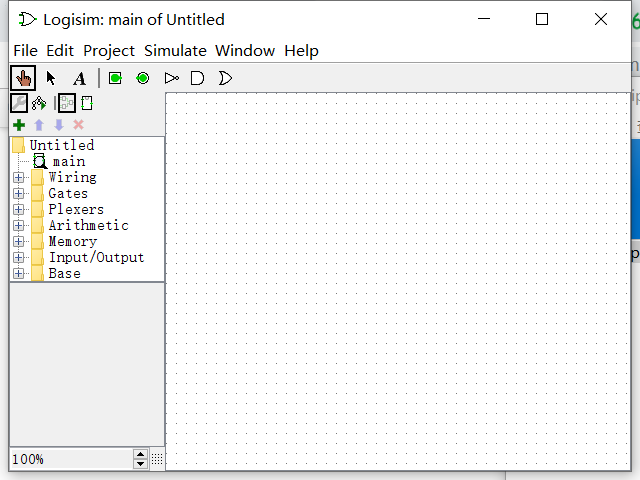Select the Arithmetic folder label
The height and width of the screenshot is (480, 640).
point(89,225)
